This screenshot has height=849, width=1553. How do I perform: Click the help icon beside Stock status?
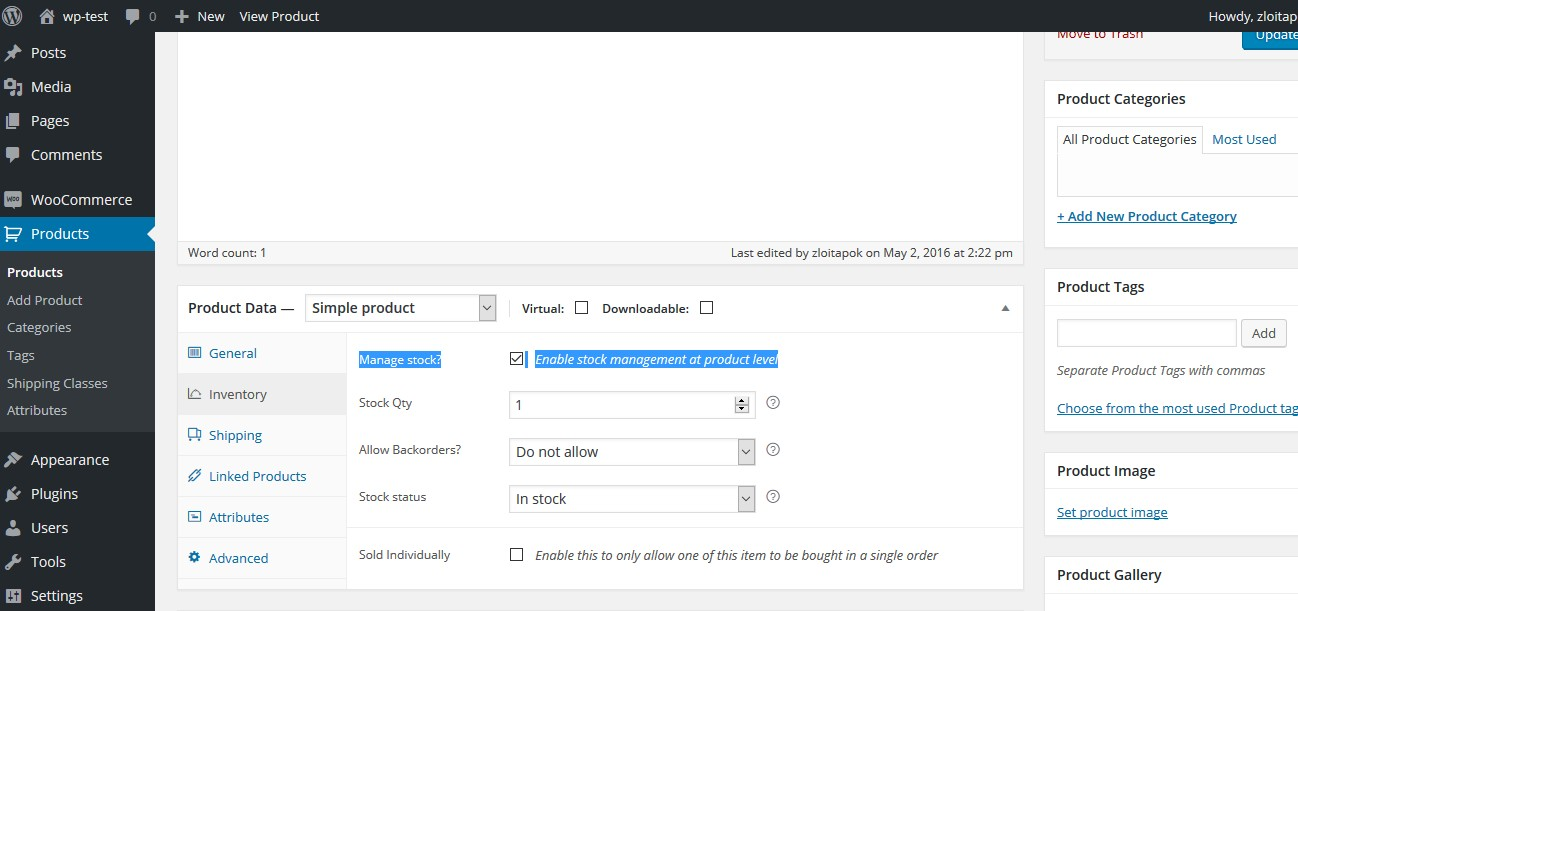click(x=773, y=497)
